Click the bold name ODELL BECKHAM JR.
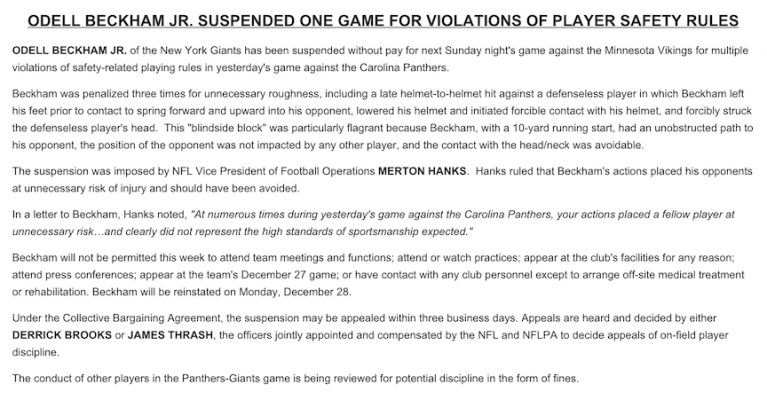767x400 pixels. coord(69,50)
